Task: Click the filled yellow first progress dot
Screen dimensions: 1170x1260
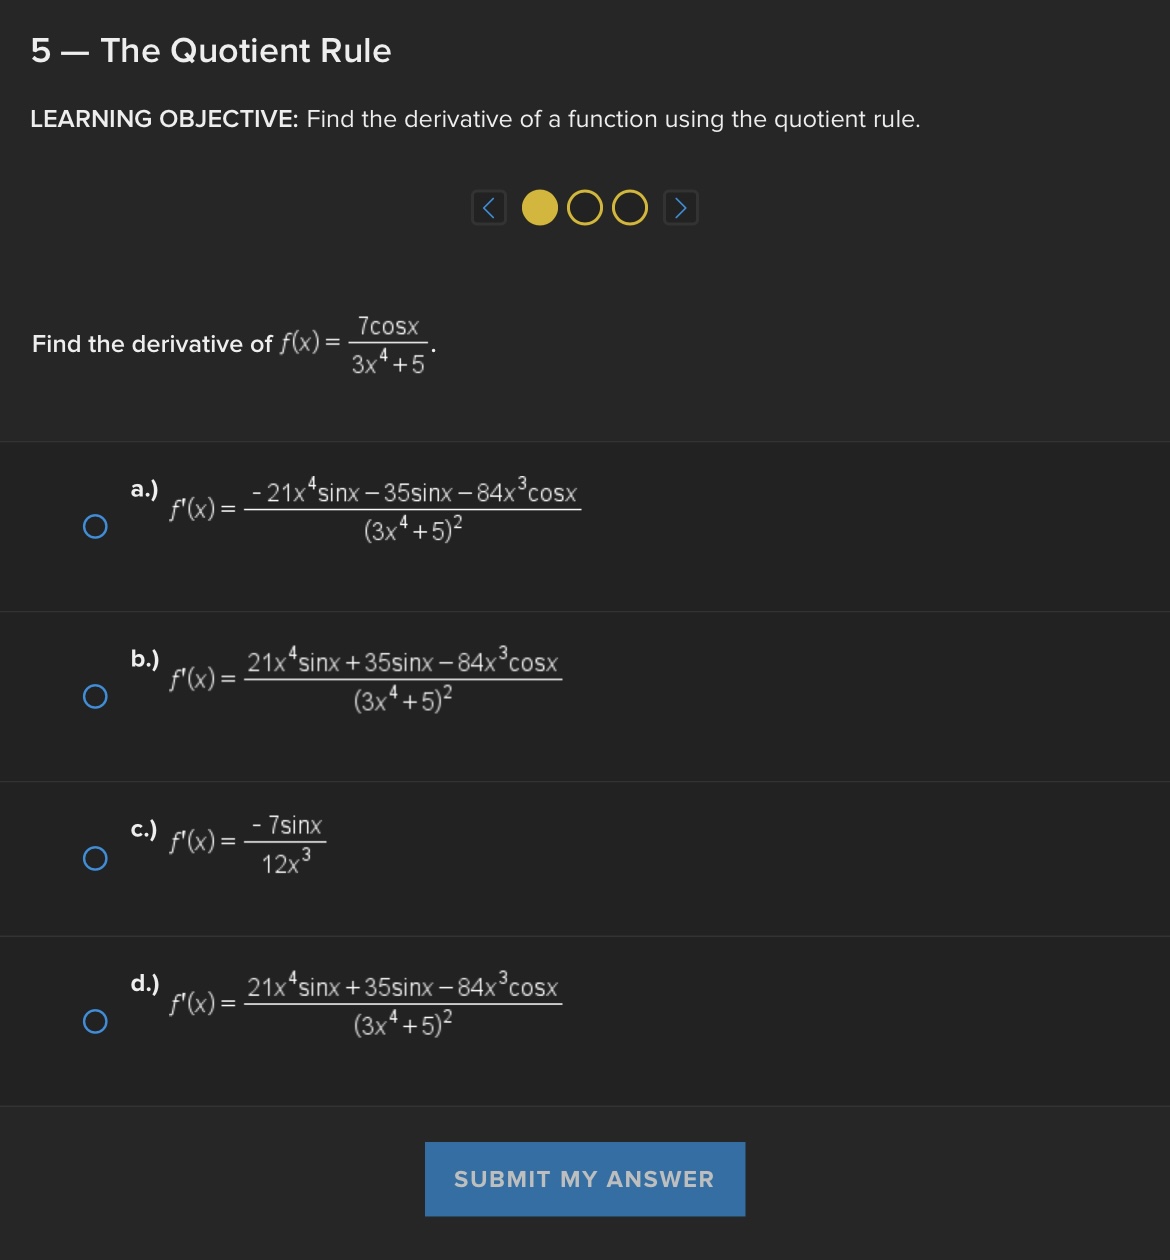Action: [x=539, y=209]
